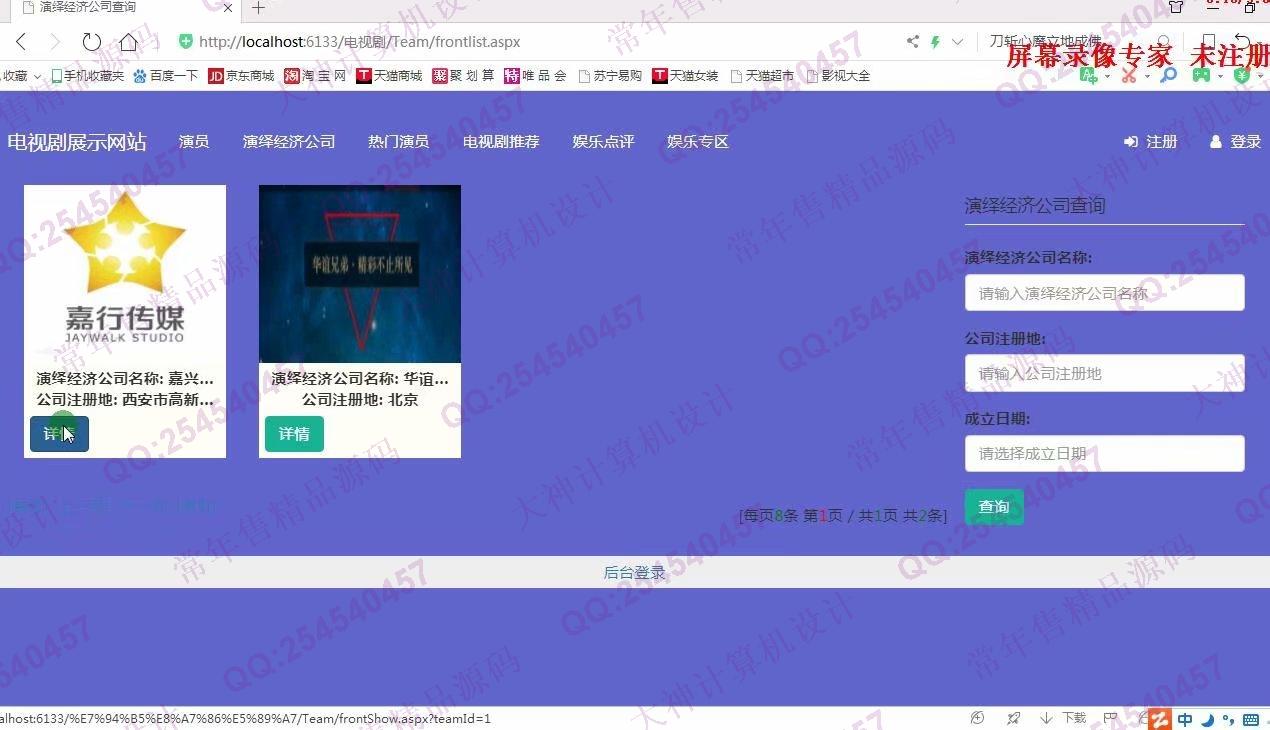The image size is (1270, 730).
Task: Open the 聚划算 bookmark
Action: [463, 75]
